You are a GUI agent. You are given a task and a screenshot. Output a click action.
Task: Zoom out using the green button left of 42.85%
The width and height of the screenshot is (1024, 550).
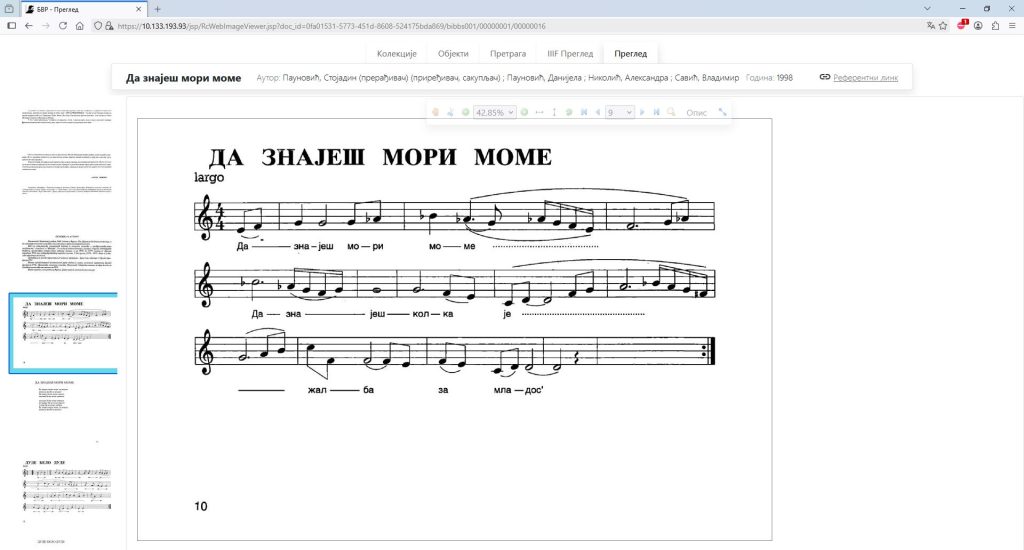coord(466,112)
